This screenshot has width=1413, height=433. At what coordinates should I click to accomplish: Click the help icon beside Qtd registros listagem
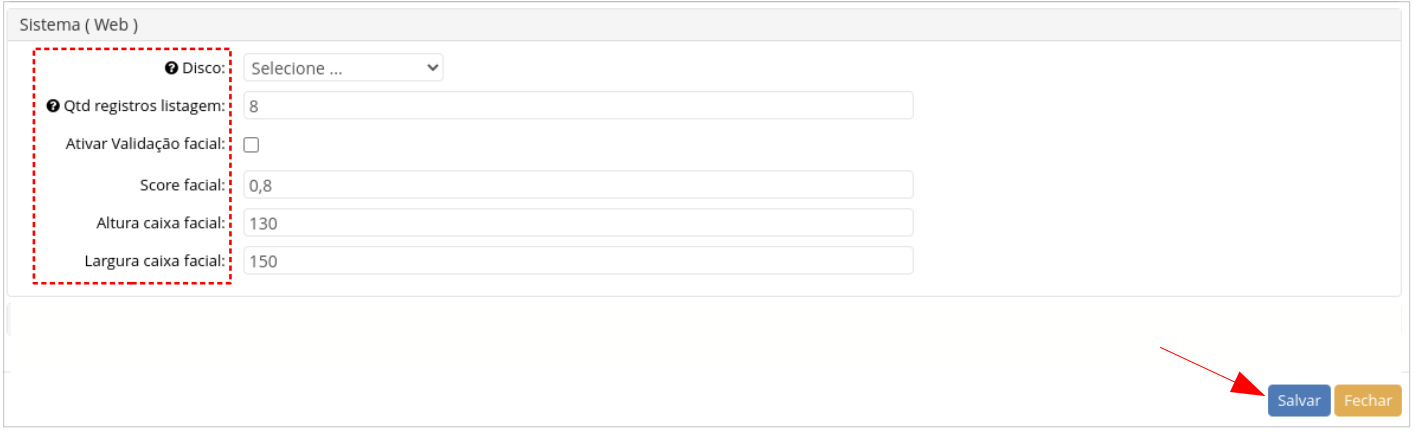click(53, 106)
